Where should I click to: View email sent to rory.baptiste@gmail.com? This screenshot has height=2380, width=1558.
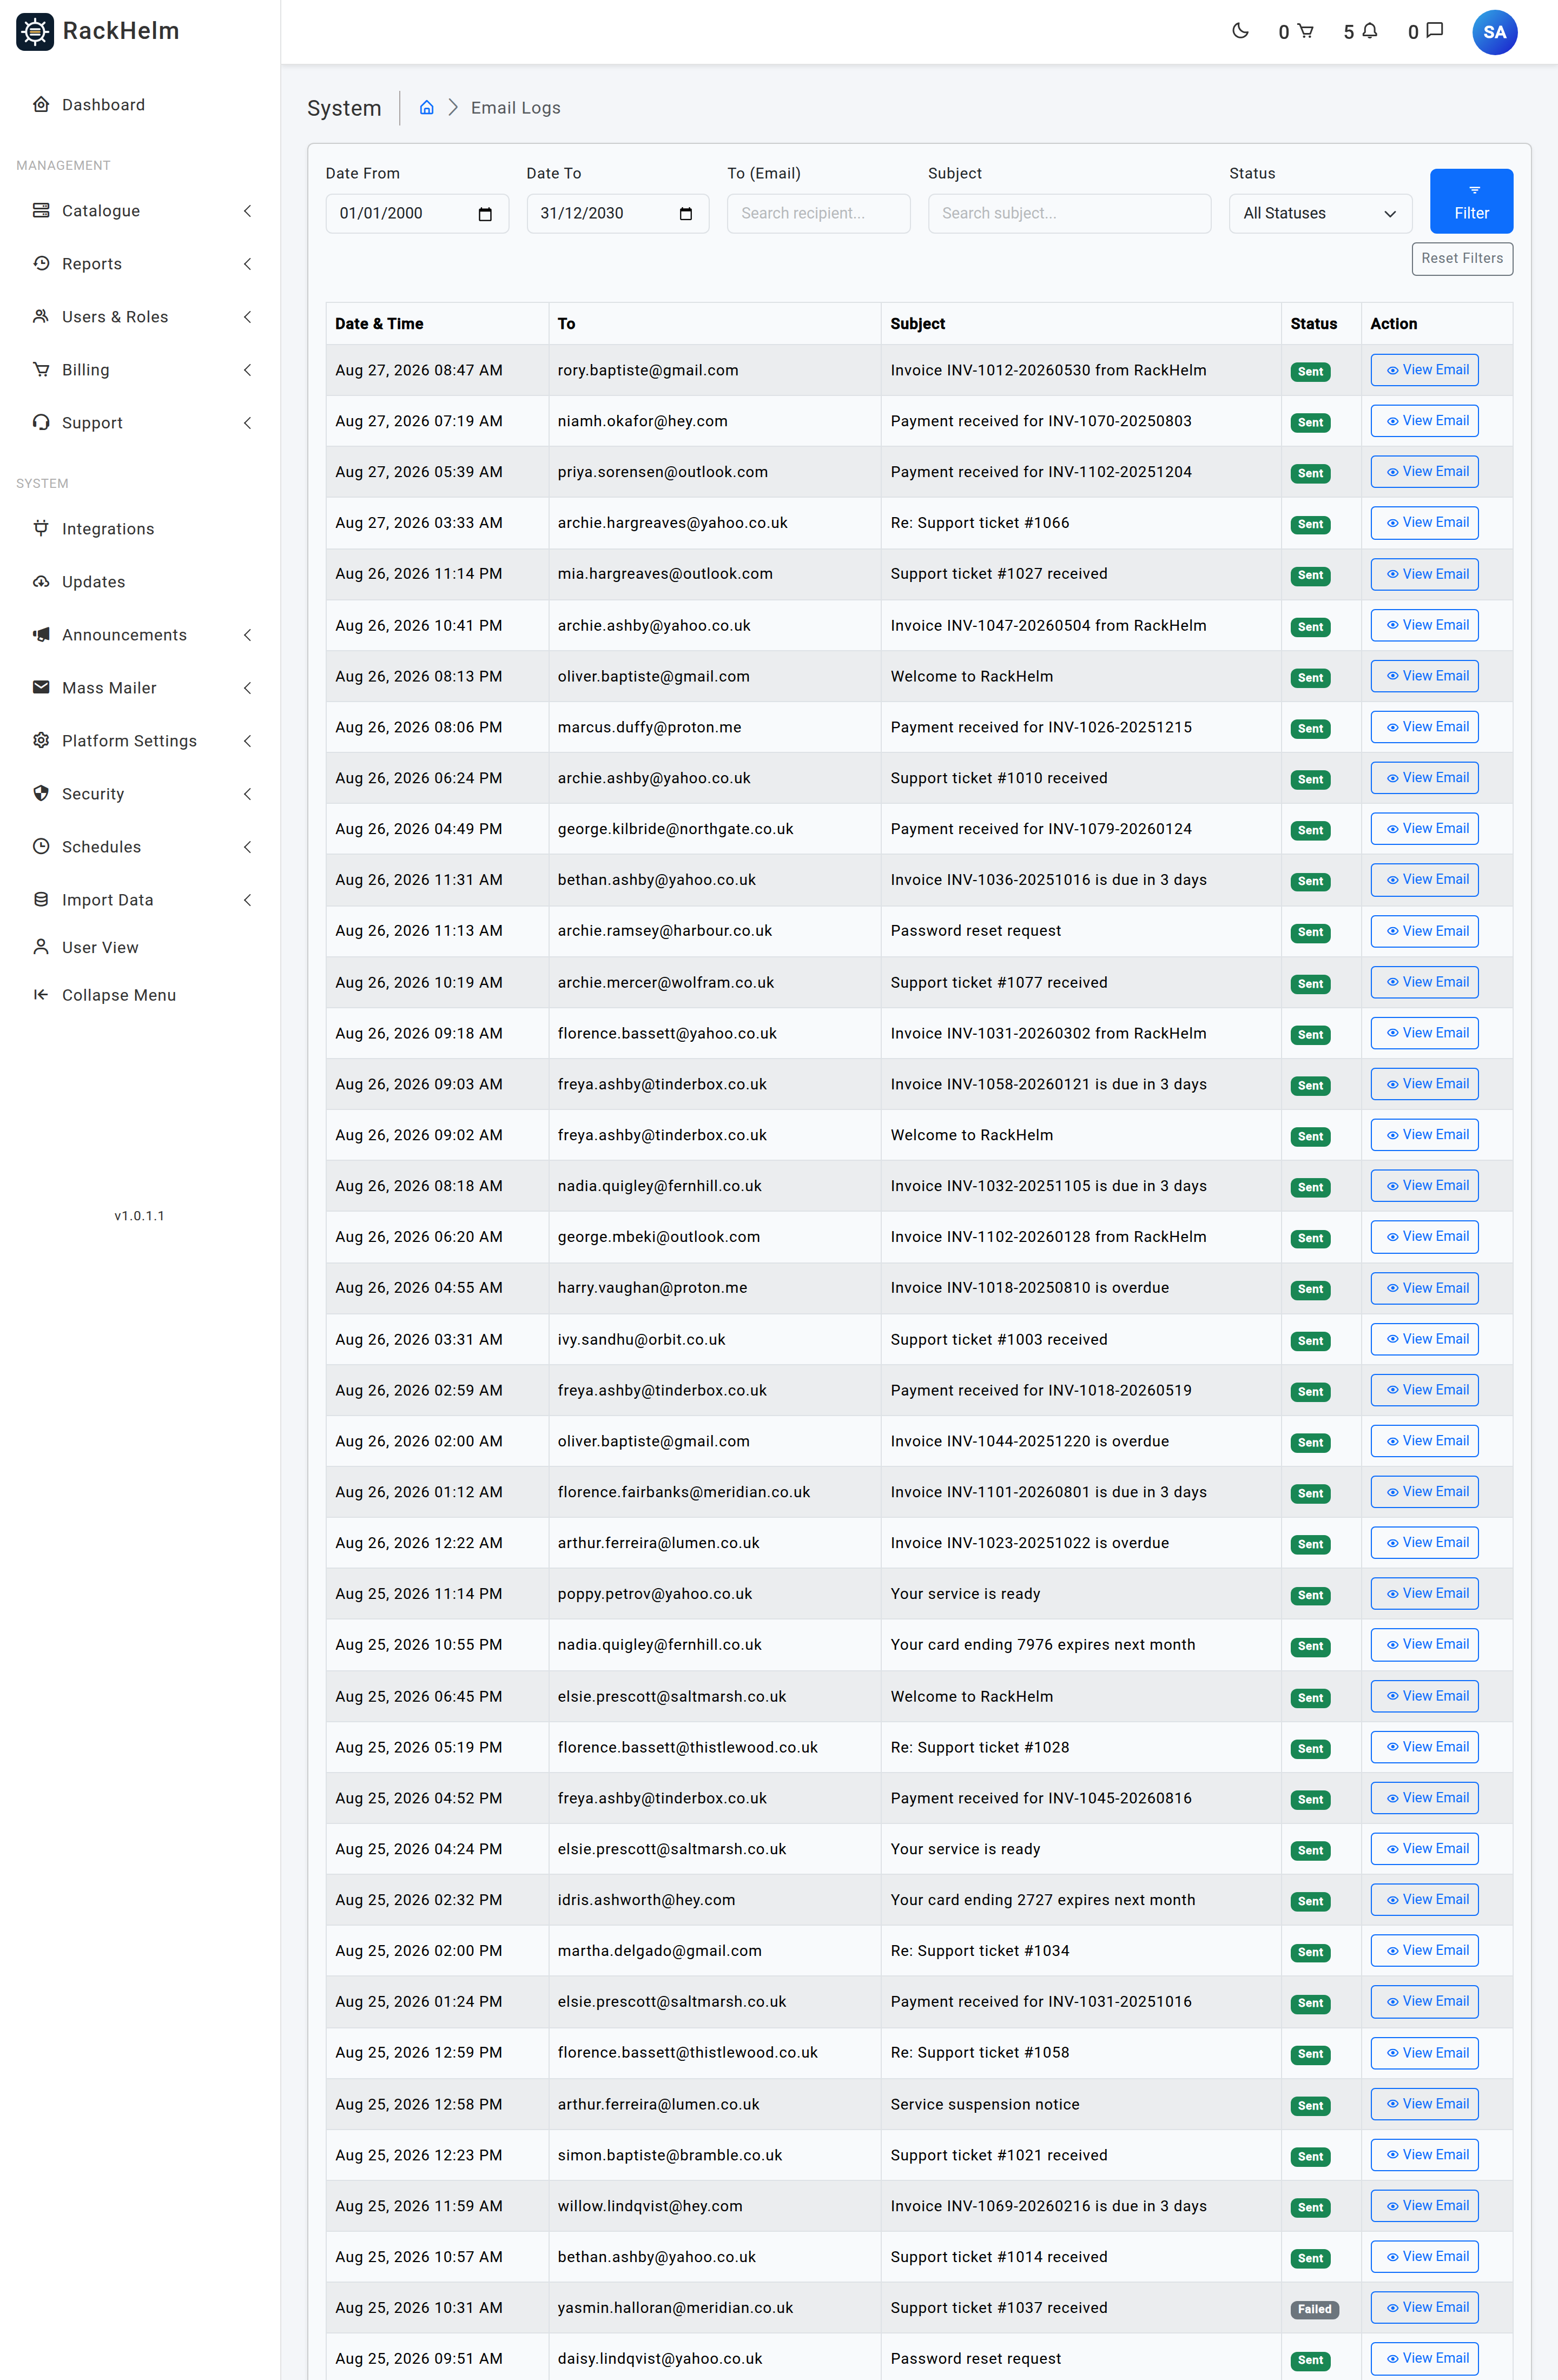pyautogui.click(x=1424, y=370)
